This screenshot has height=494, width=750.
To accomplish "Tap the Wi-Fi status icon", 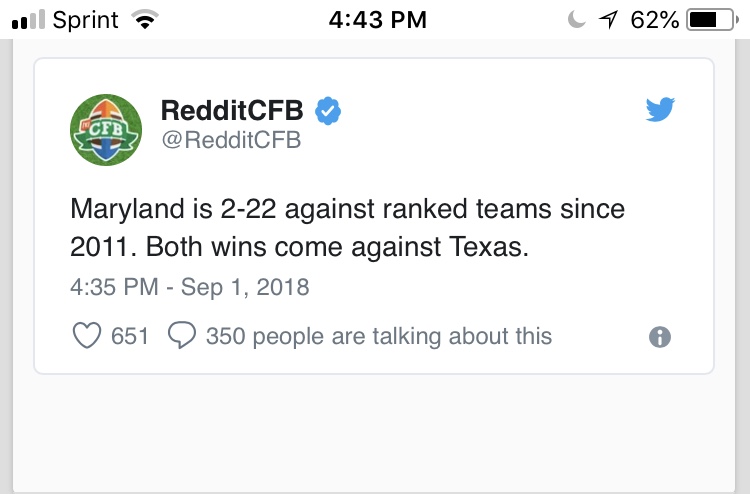I will (145, 20).
